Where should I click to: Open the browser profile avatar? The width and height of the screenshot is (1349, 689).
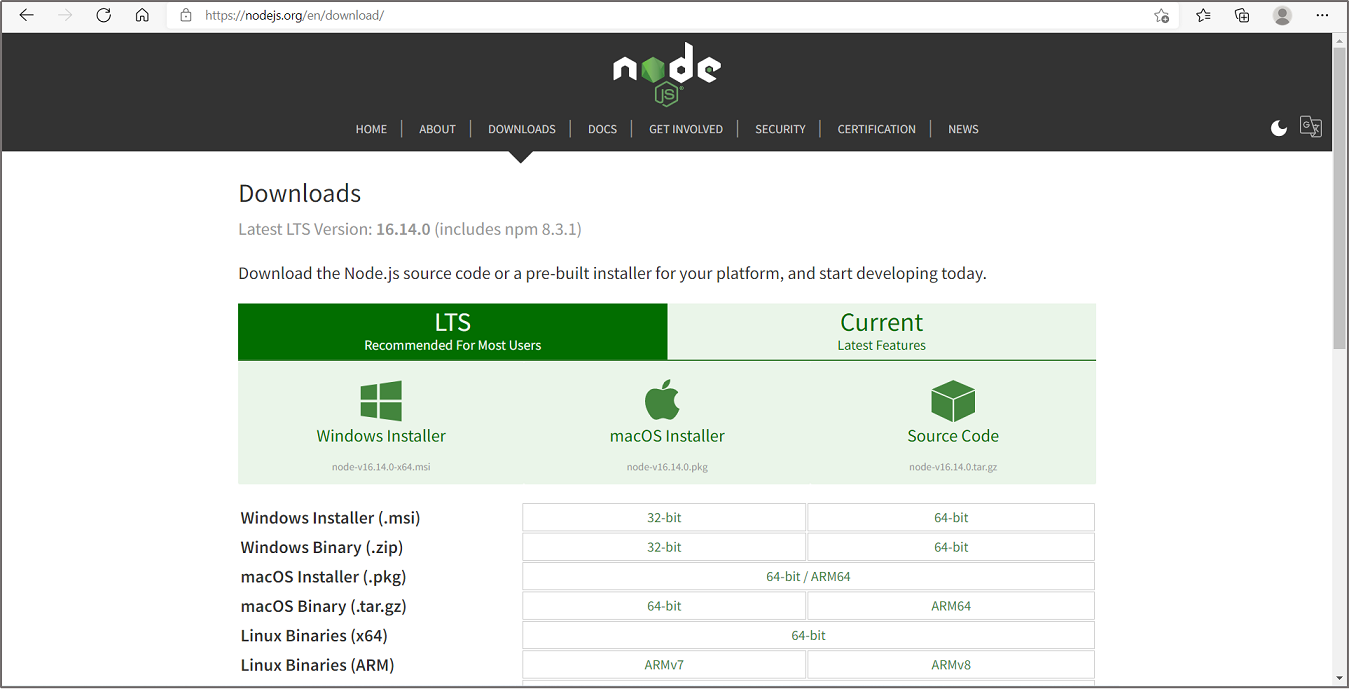pos(1282,16)
